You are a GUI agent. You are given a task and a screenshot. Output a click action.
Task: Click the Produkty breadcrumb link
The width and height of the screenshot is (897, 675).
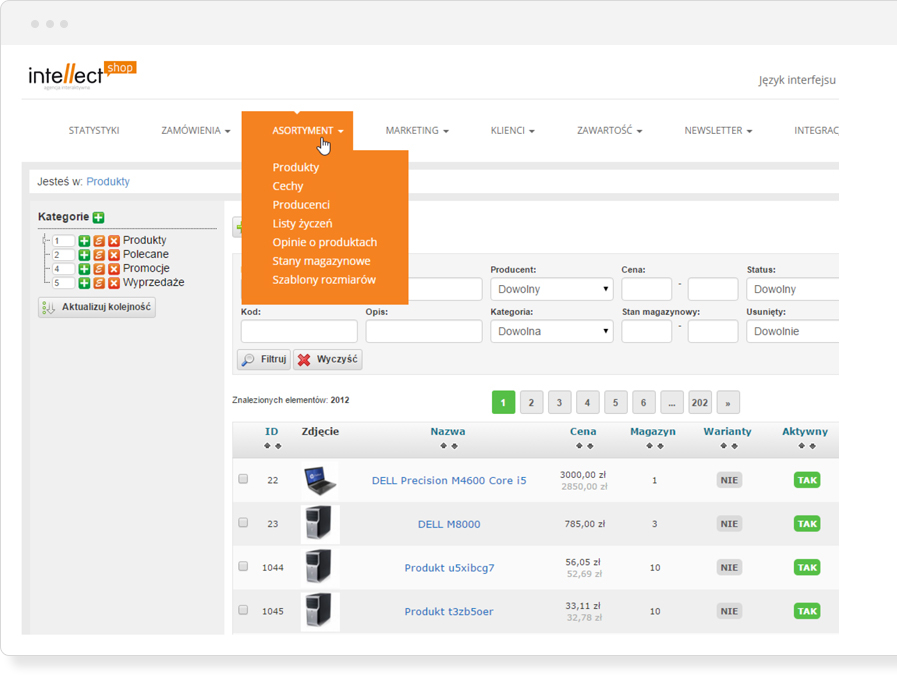(x=108, y=181)
